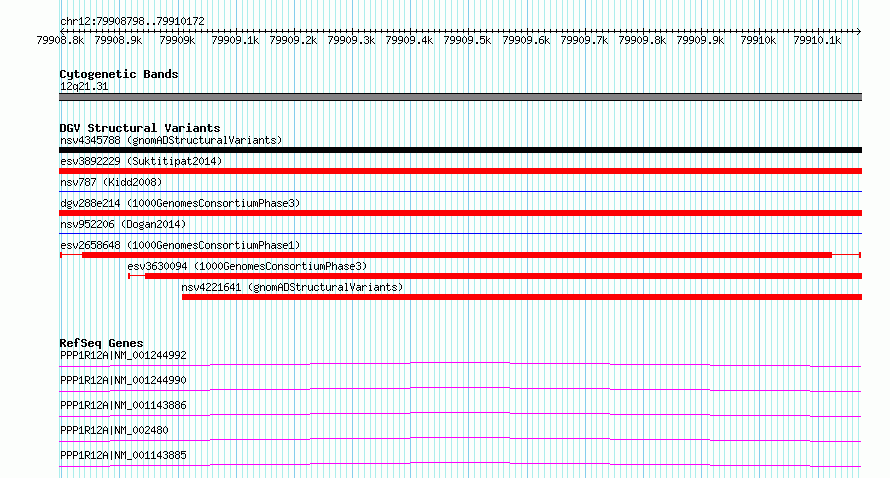The width and height of the screenshot is (890, 478).
Task: Click the red dgv288e214 variant bar
Action: (x=460, y=213)
